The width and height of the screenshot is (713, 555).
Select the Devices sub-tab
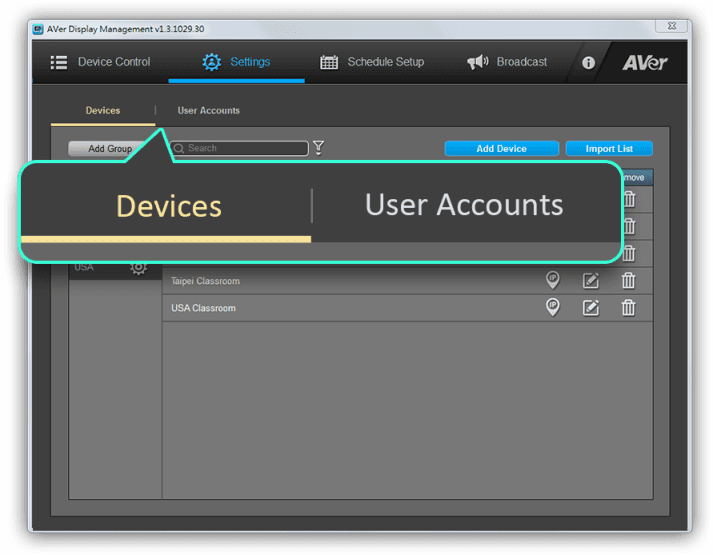pyautogui.click(x=103, y=110)
